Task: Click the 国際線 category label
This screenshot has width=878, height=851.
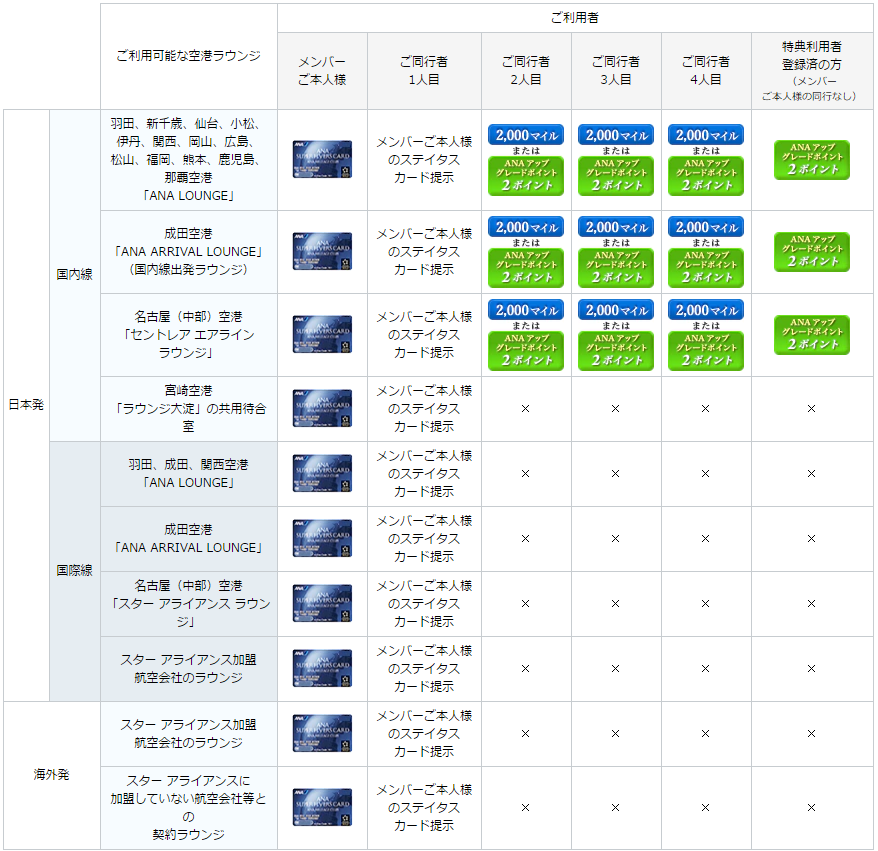Action: point(74,571)
